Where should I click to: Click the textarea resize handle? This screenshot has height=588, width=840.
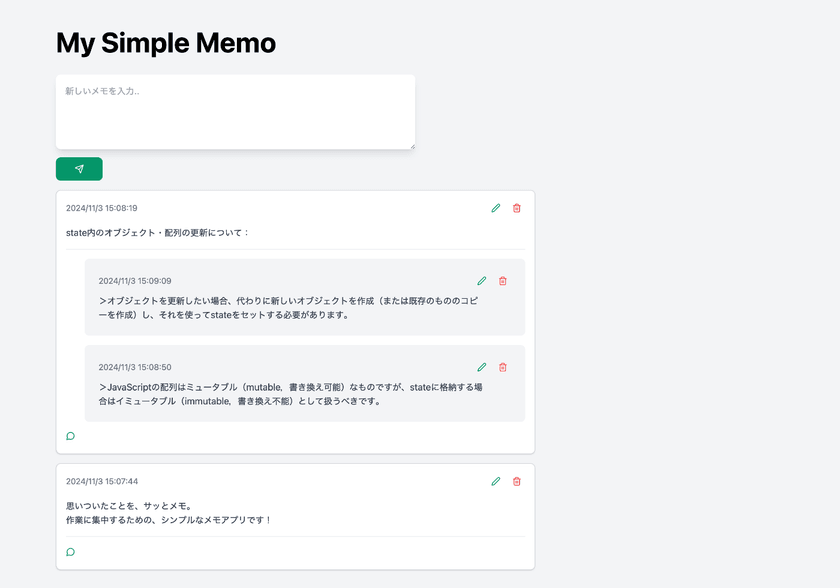click(x=410, y=146)
